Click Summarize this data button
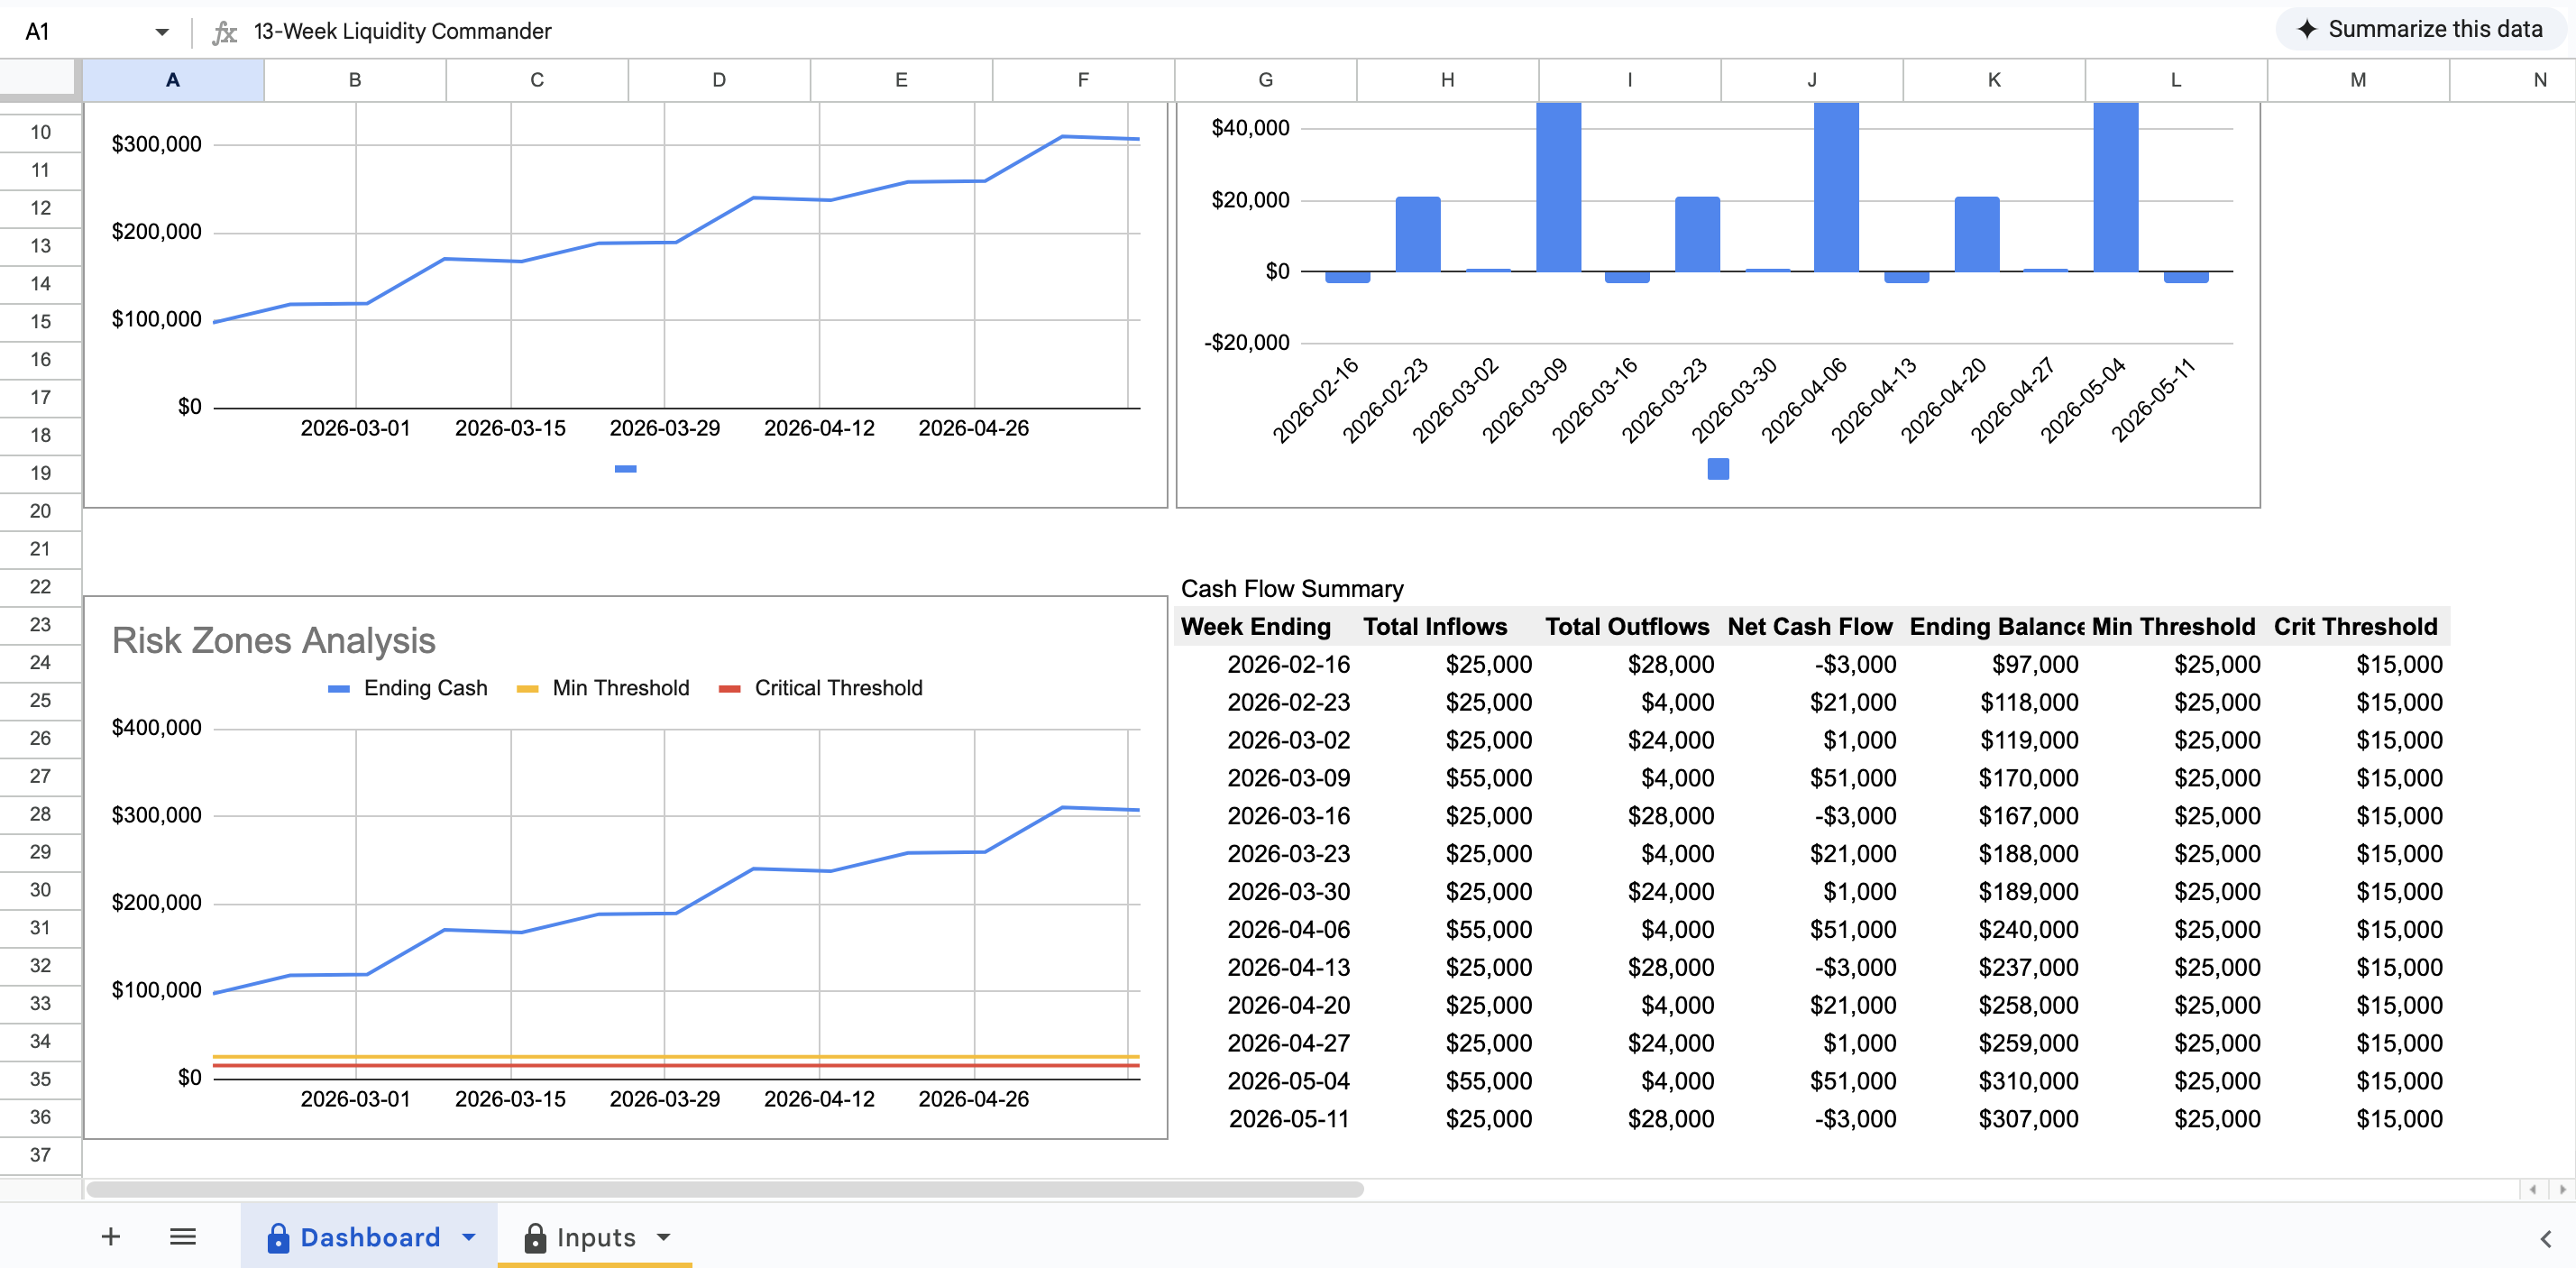This screenshot has width=2576, height=1268. [2420, 29]
